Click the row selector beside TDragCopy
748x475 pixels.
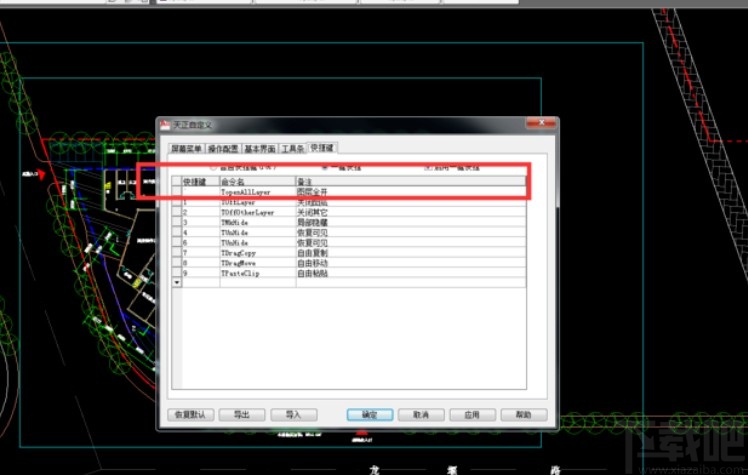[177, 253]
